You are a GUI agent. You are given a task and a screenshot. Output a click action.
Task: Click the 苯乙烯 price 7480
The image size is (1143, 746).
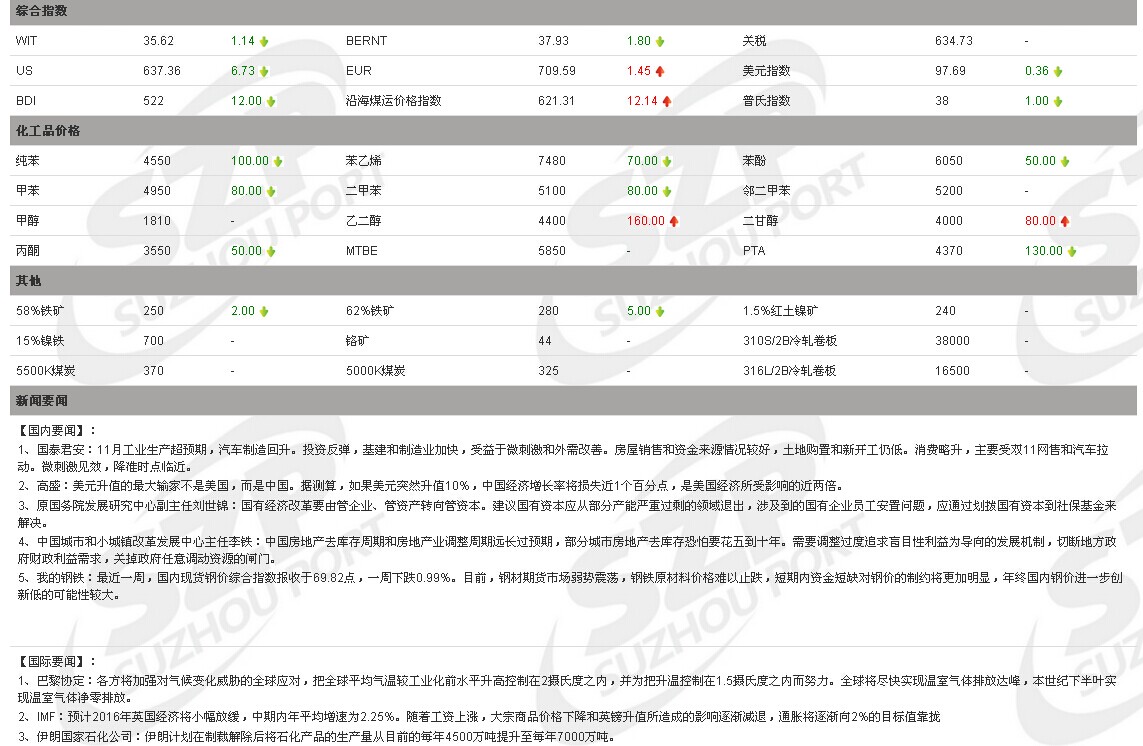pos(552,160)
